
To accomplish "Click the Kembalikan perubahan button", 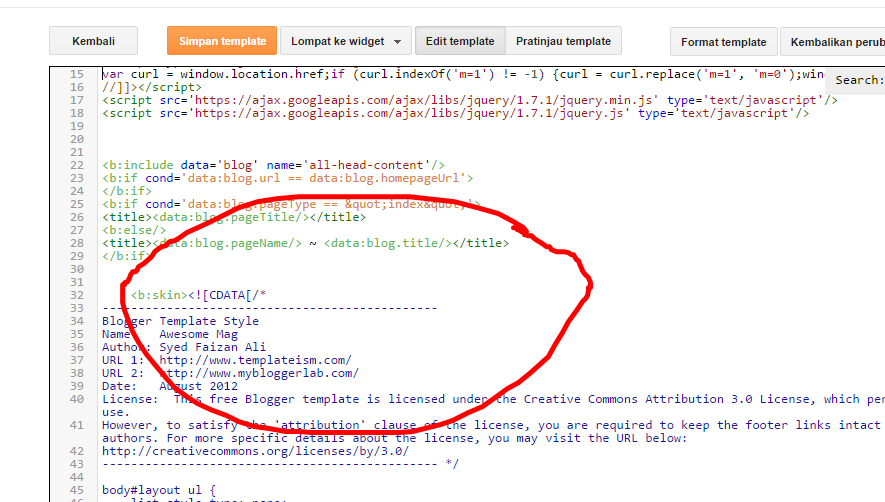I will (833, 42).
